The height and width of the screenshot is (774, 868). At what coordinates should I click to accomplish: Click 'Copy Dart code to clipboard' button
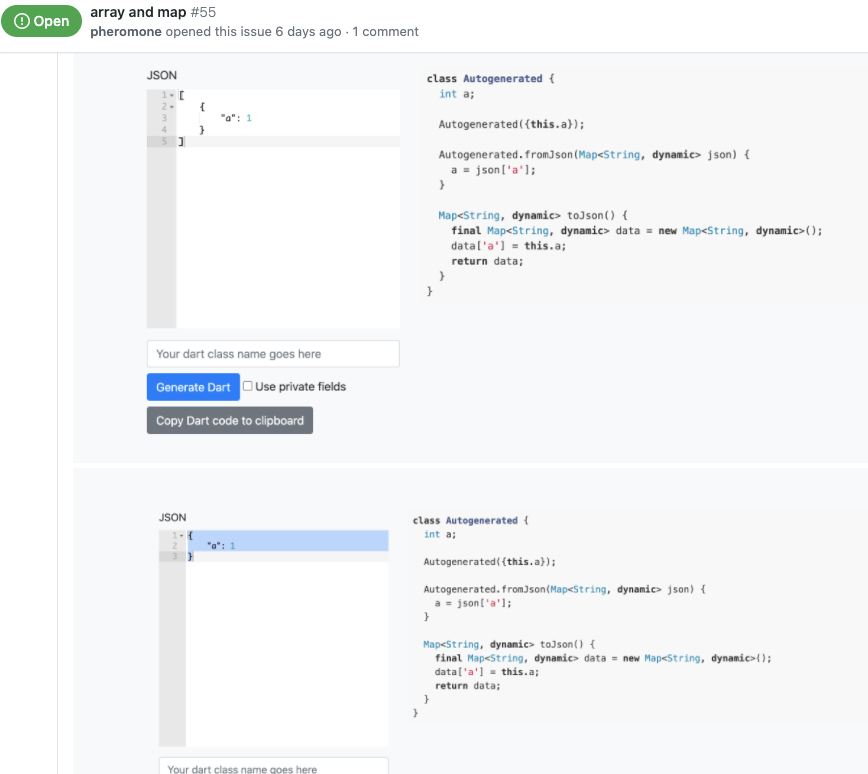pos(230,421)
